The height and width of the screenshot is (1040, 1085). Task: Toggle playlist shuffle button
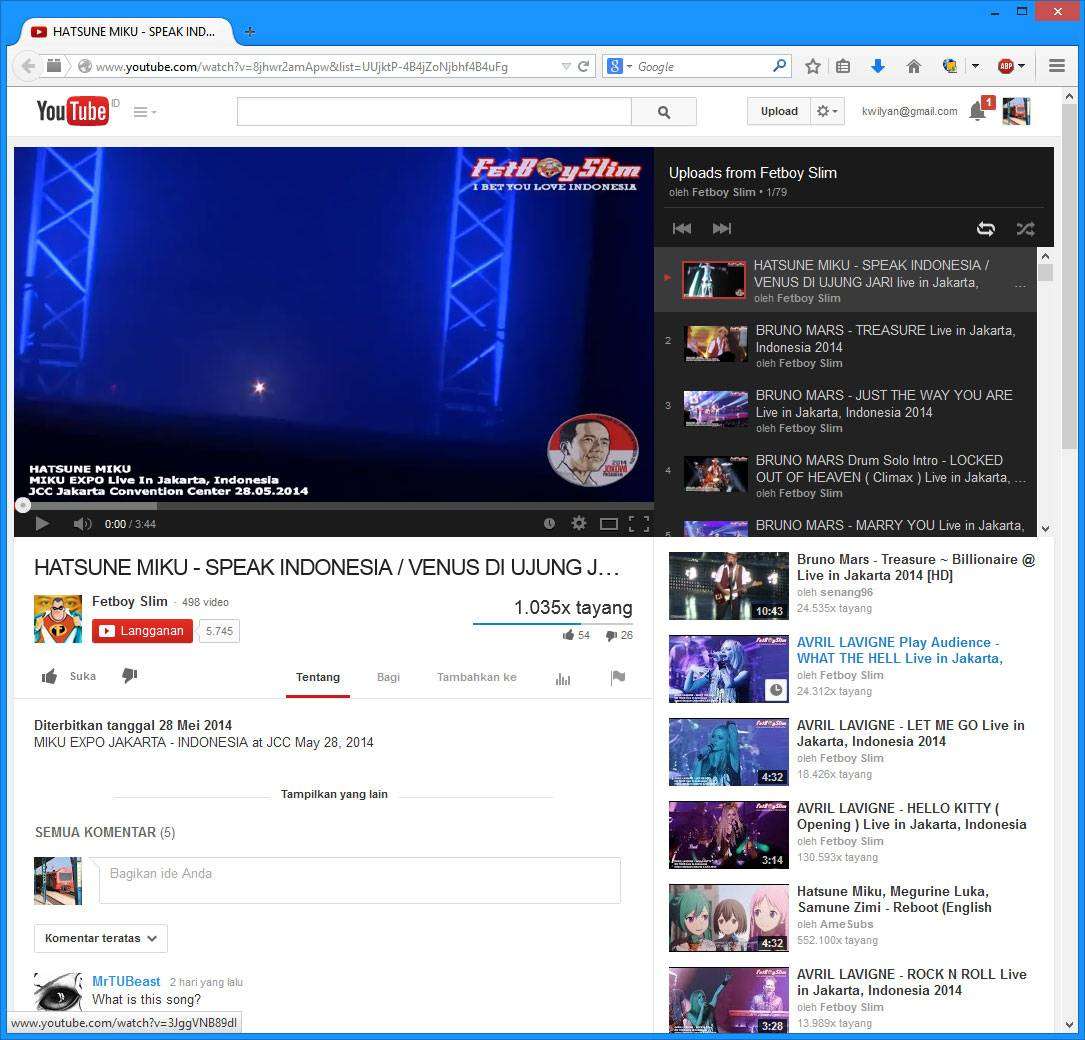tap(1025, 228)
